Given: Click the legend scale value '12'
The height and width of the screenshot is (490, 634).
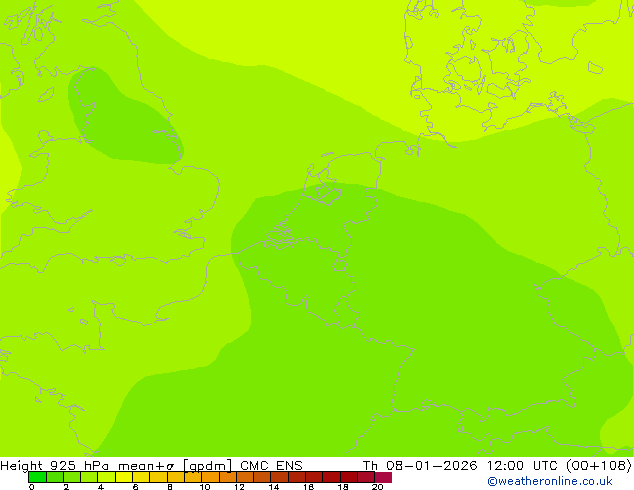Looking at the screenshot, I should click(239, 487).
